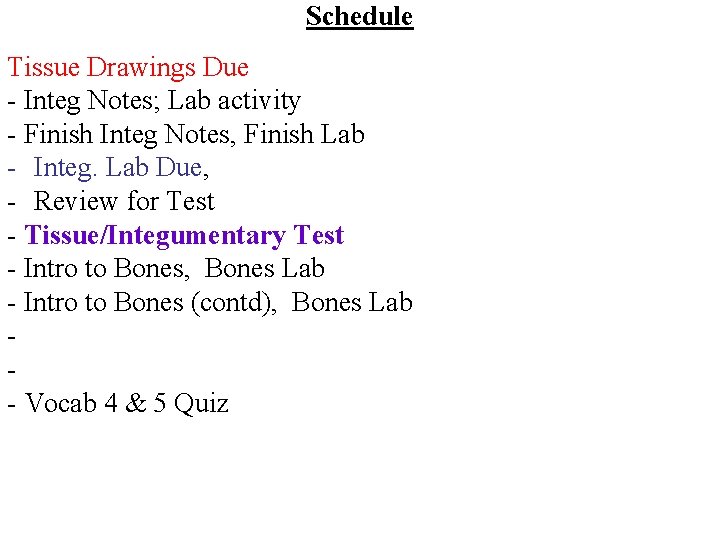
Task: Click the Integ Notes; Lab activity line
Action: (154, 101)
